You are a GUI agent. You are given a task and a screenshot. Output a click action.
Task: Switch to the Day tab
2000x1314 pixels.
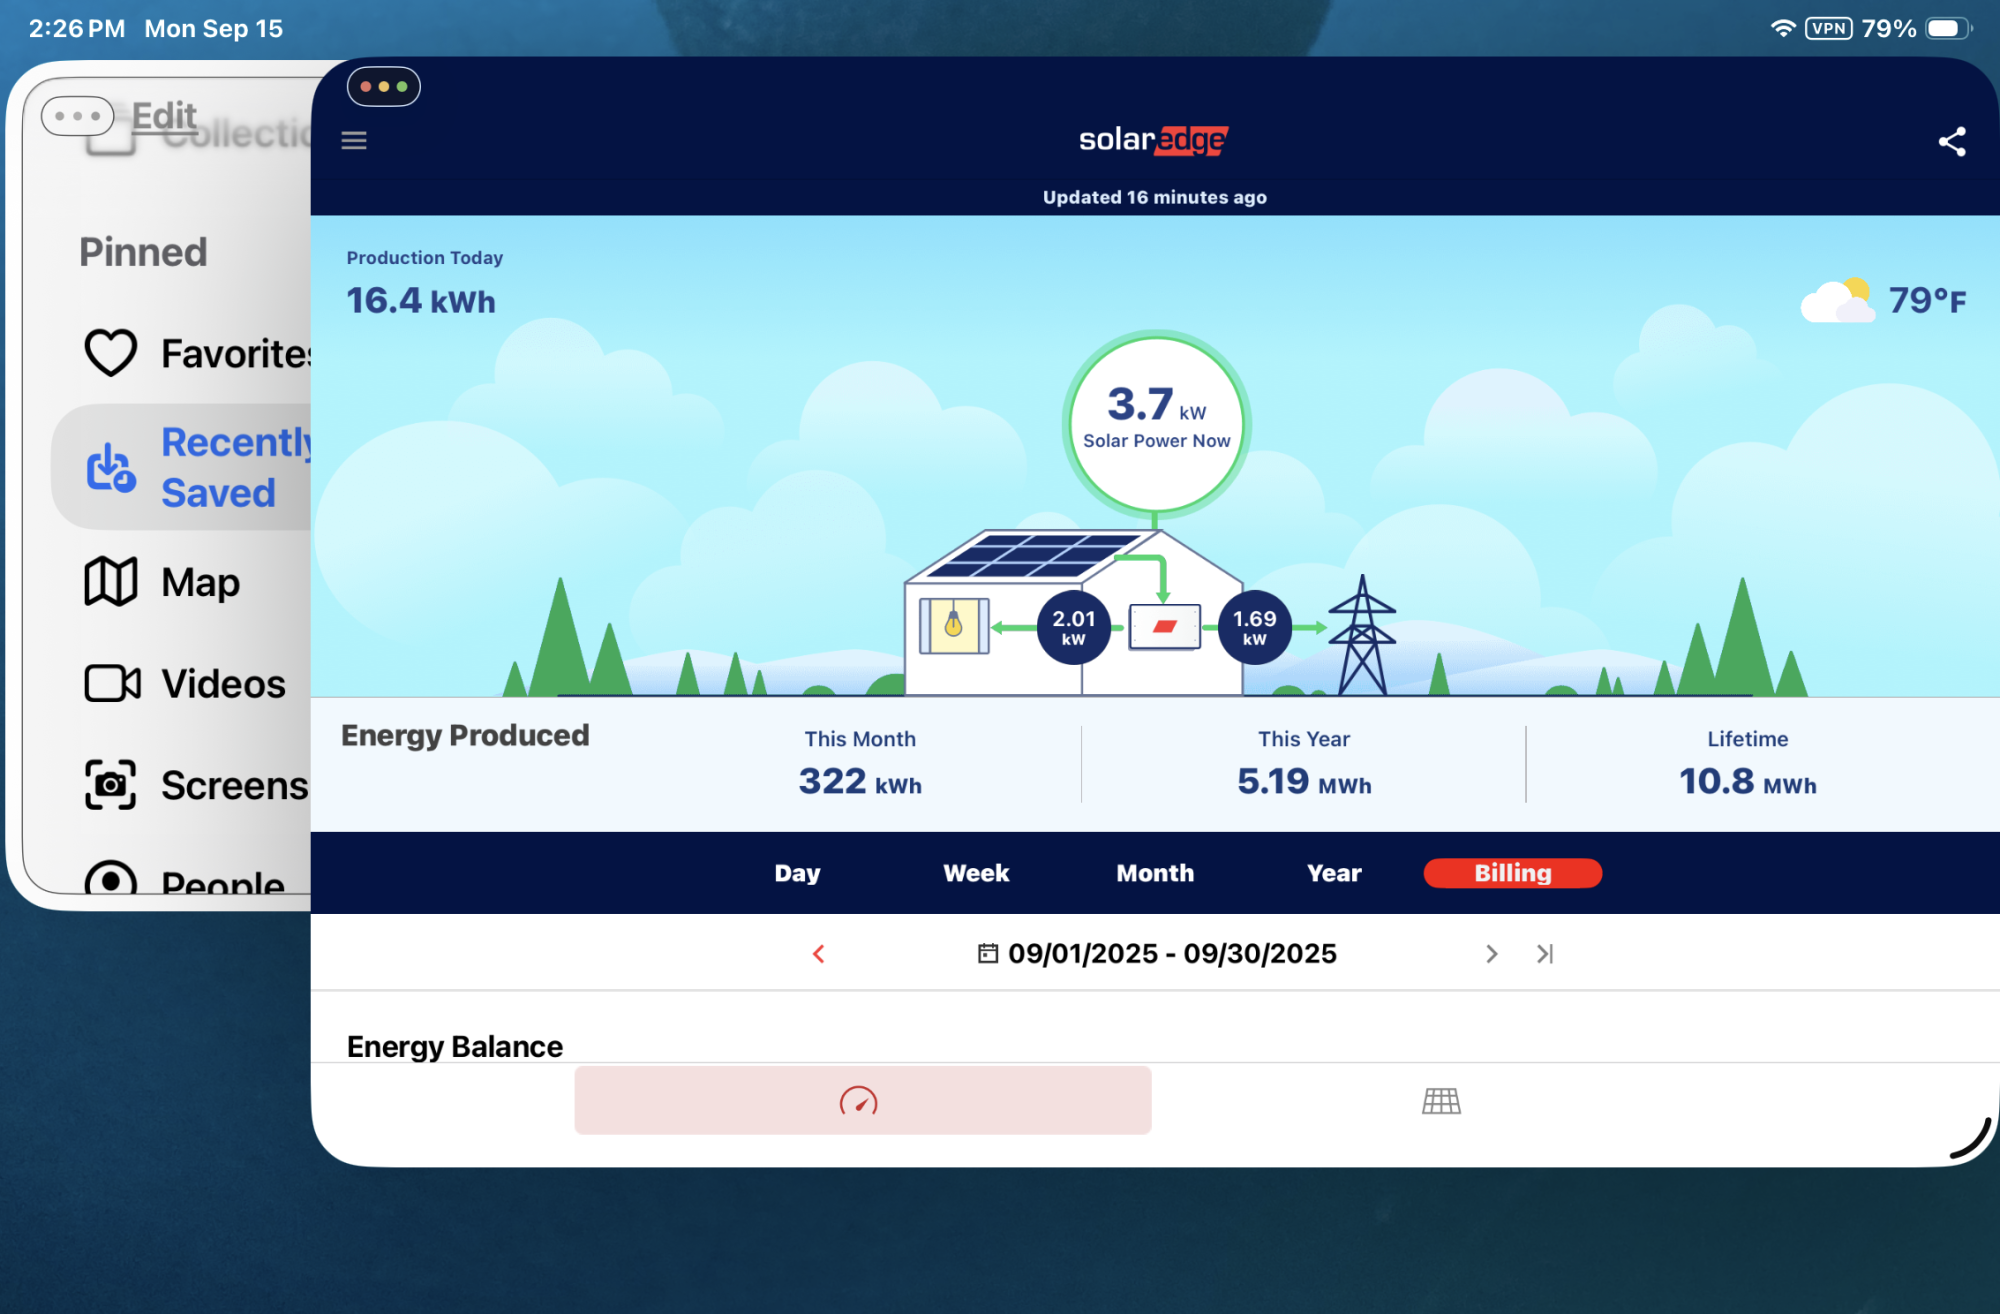tap(797, 873)
